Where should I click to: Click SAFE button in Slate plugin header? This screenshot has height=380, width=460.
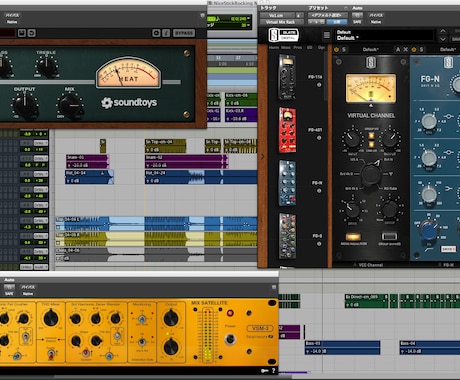[x=357, y=22]
